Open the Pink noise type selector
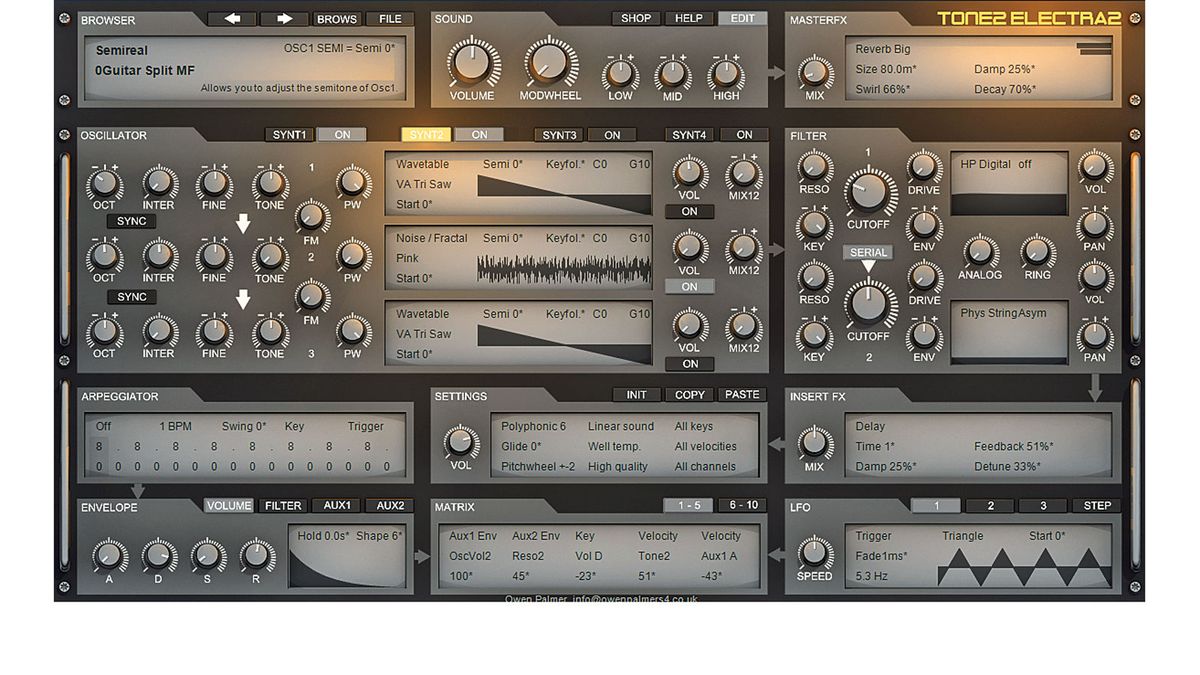The width and height of the screenshot is (1200, 675). coord(407,258)
